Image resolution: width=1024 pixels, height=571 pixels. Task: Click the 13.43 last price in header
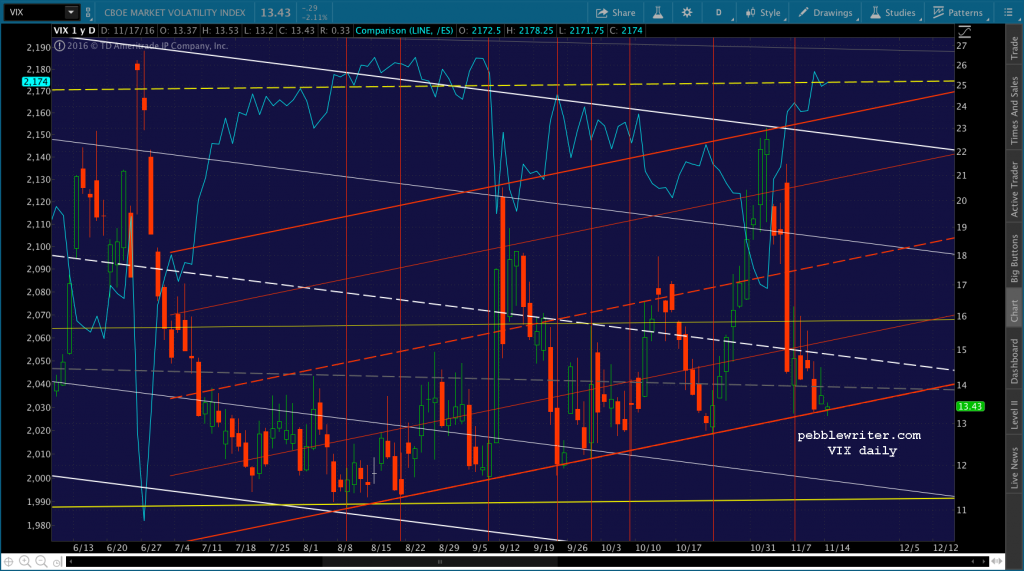(x=275, y=12)
